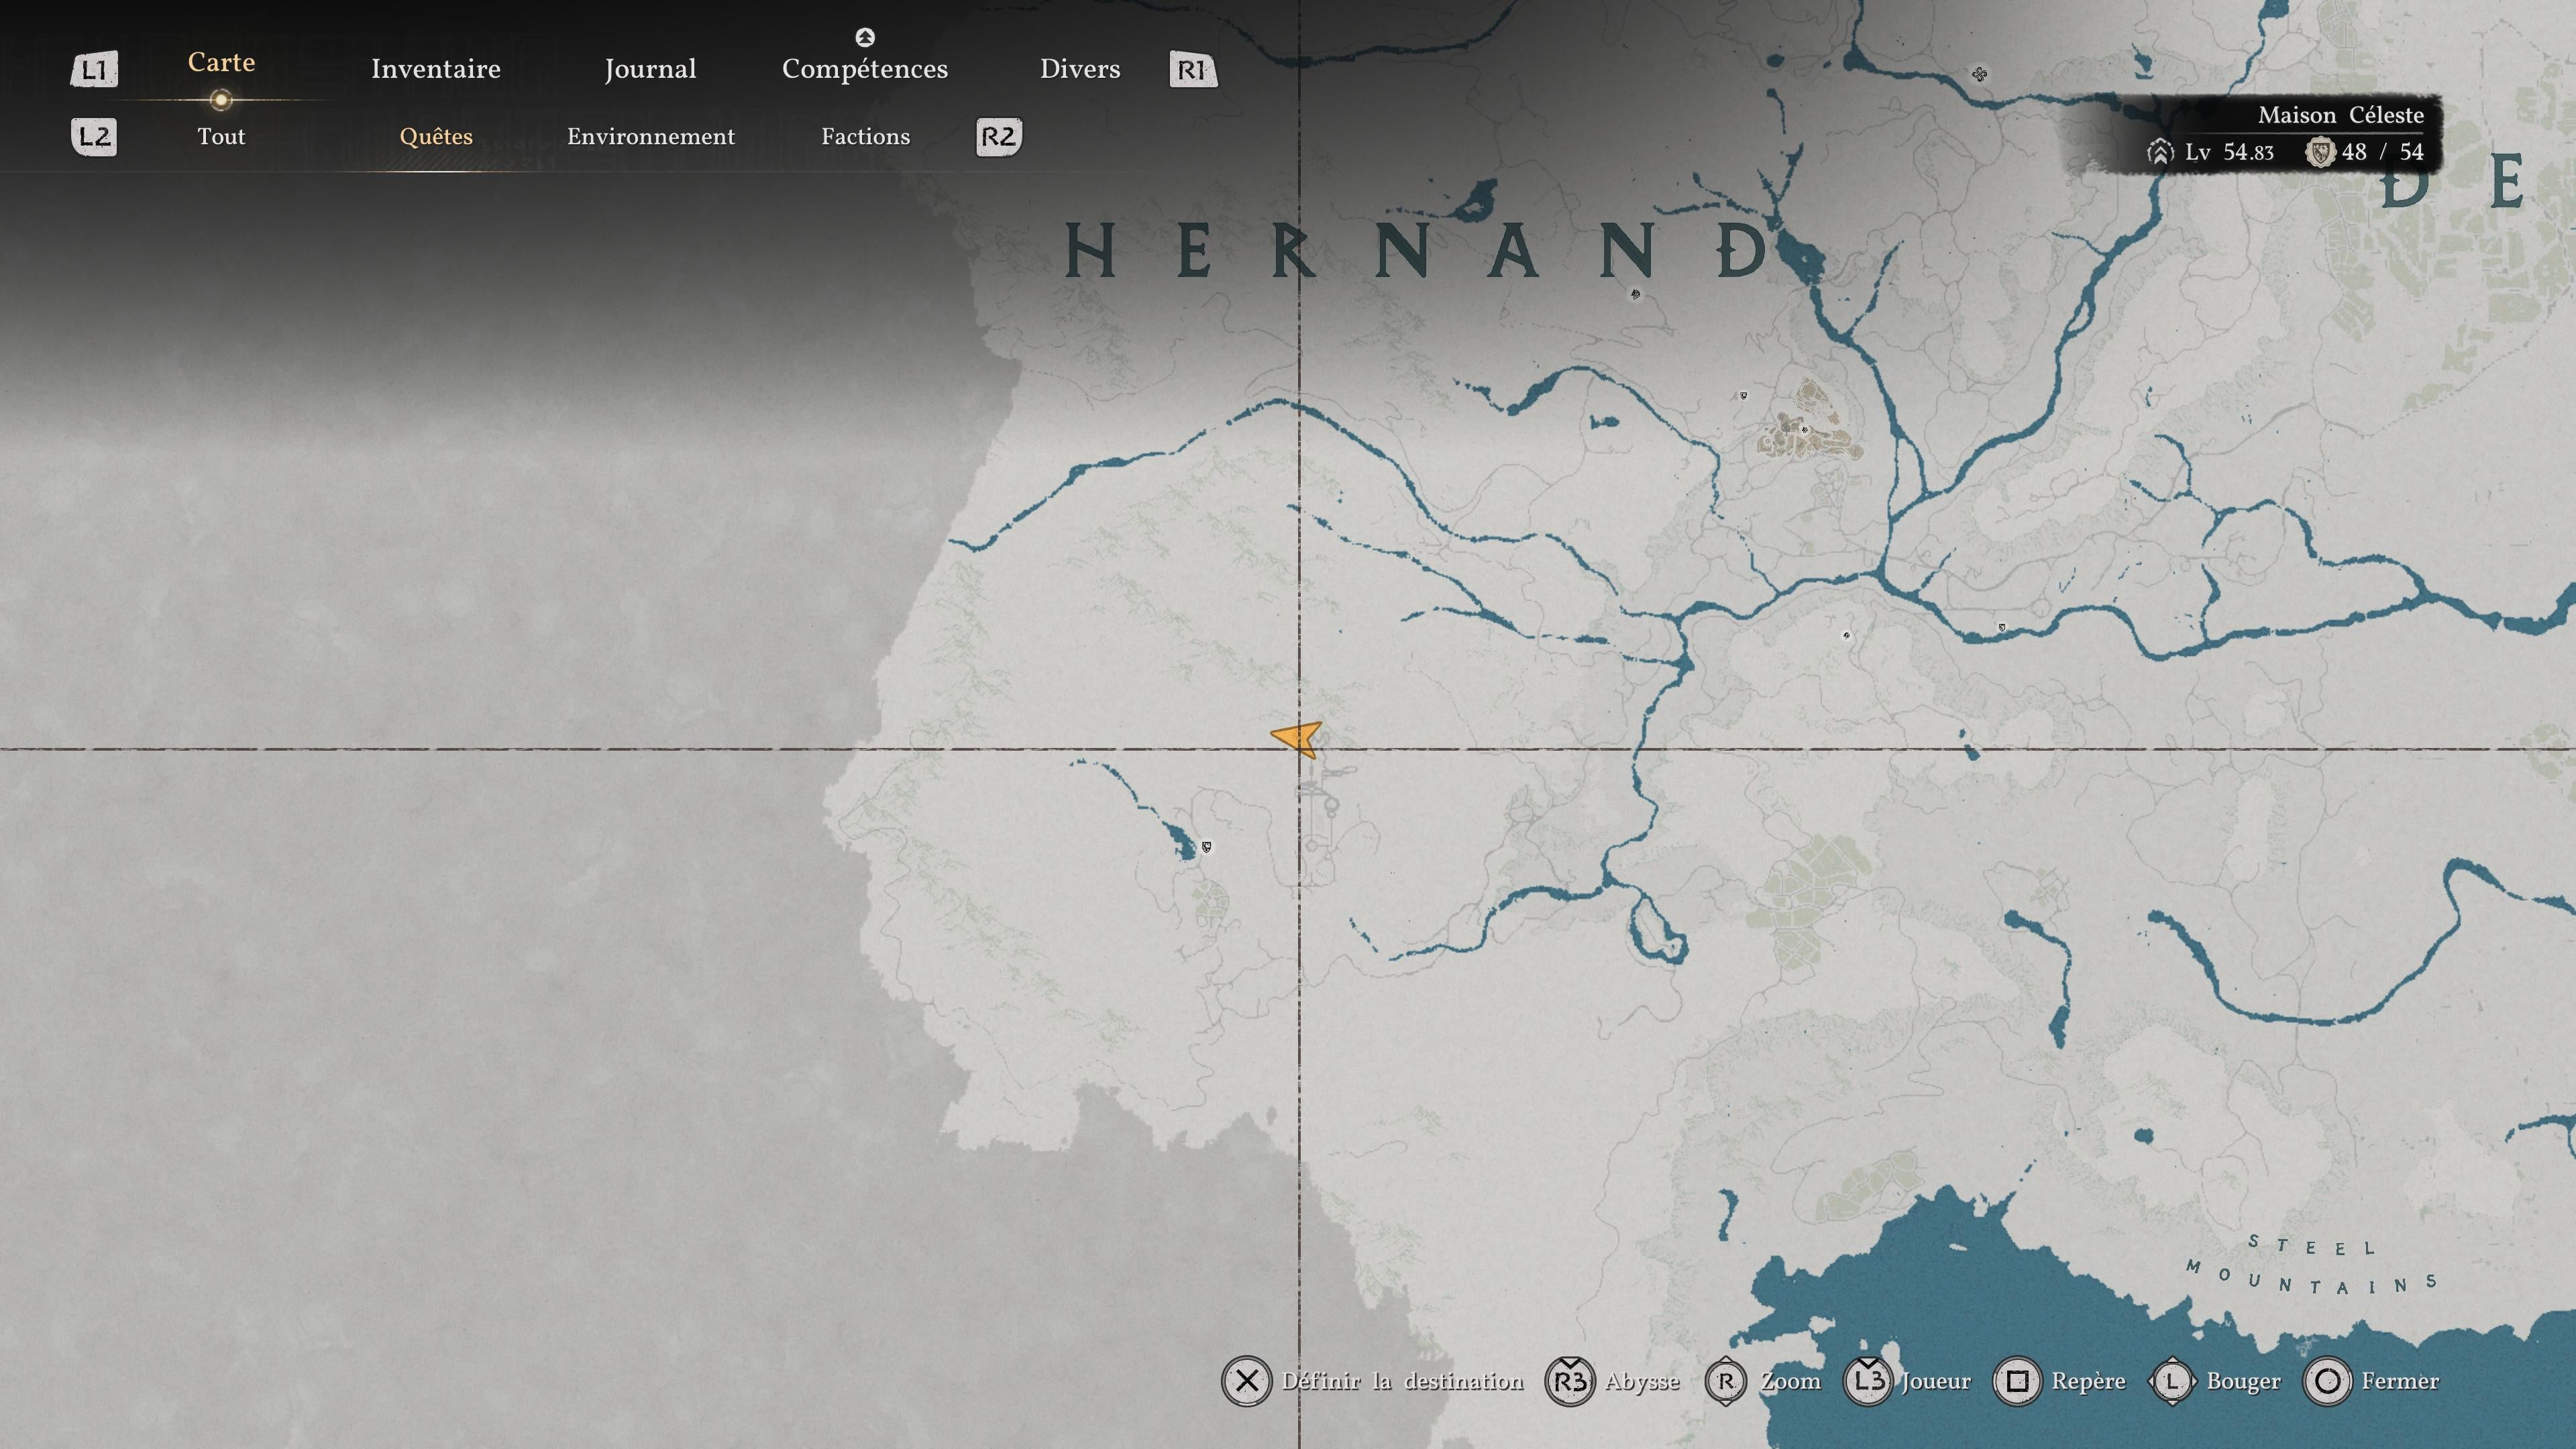2576x1449 pixels.
Task: Select the shield marker beside the small lake near the player
Action: tap(1207, 847)
